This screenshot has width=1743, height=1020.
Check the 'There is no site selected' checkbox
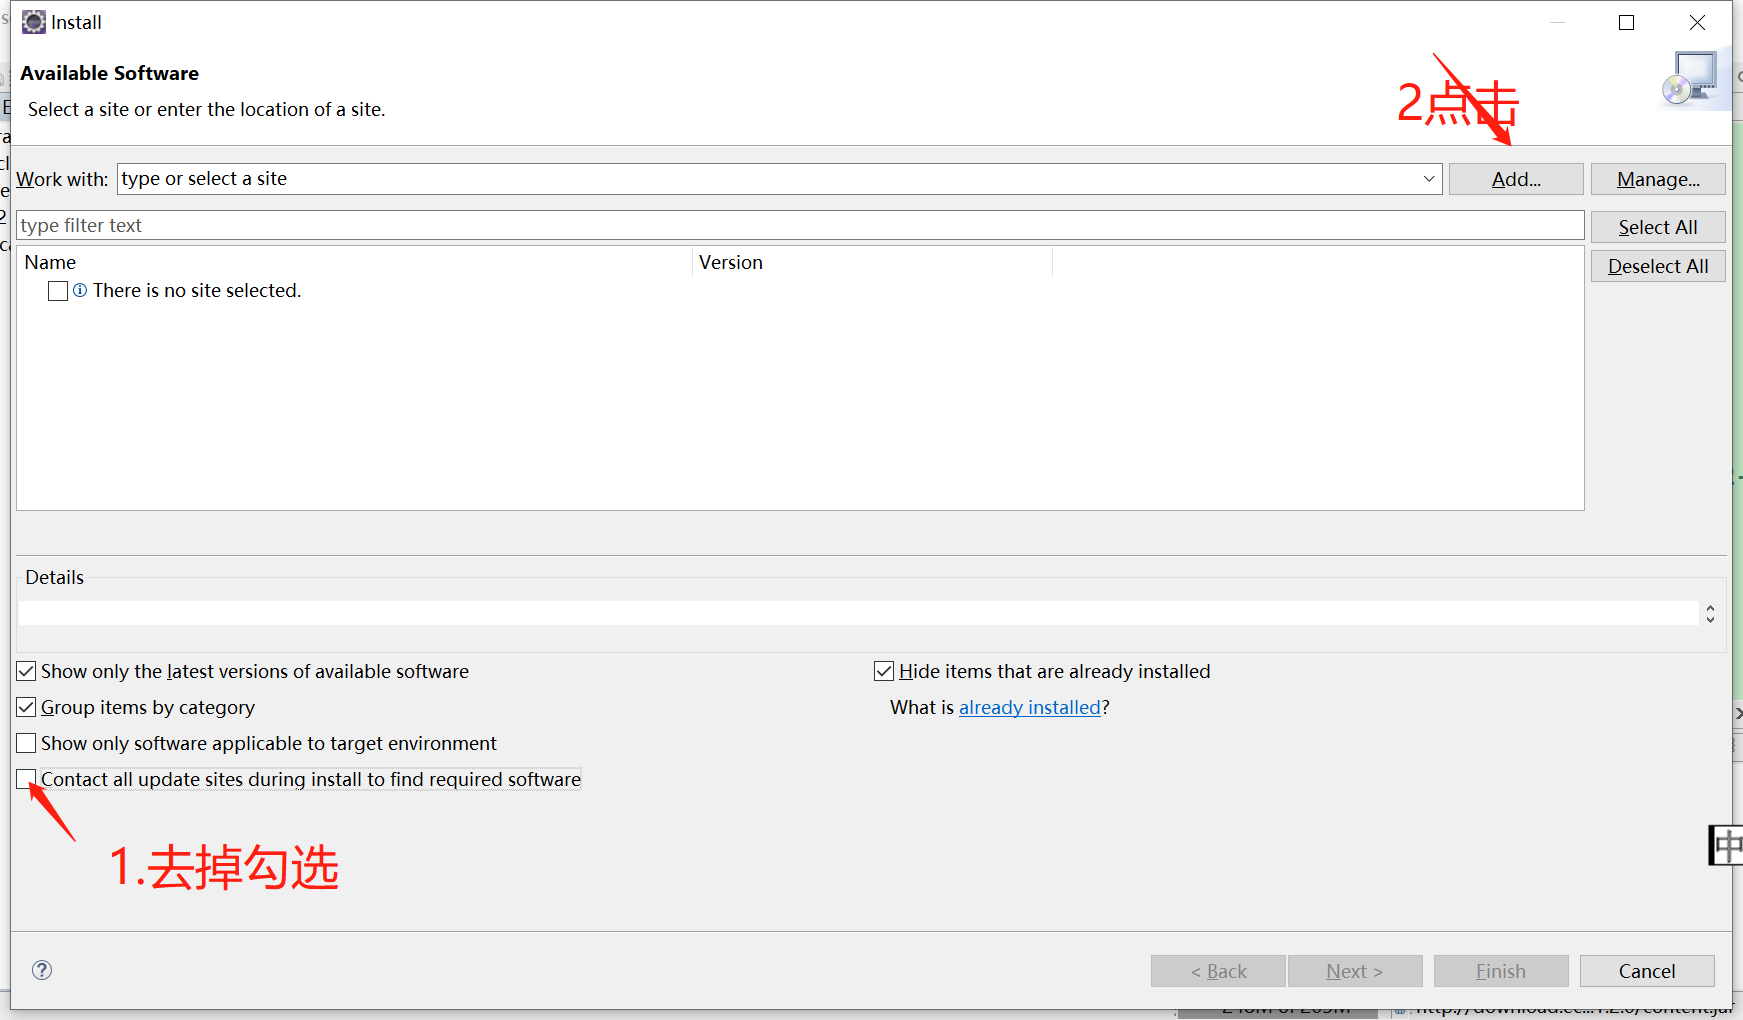pyautogui.click(x=58, y=291)
